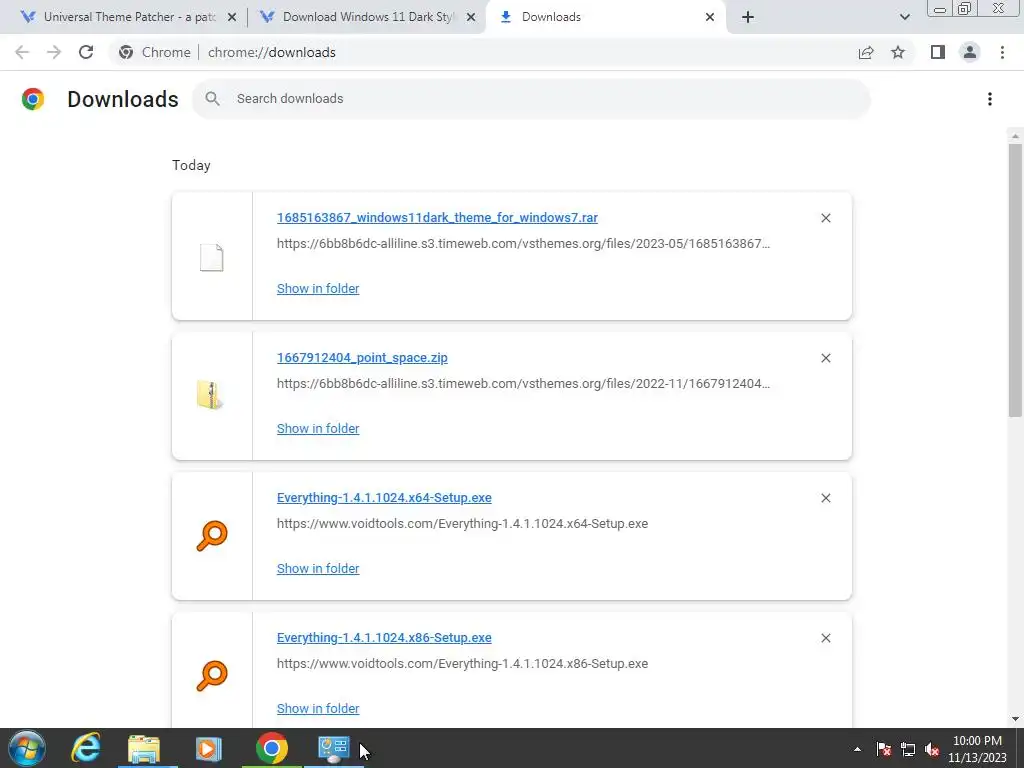Click voidtools x64 source URL text
The height and width of the screenshot is (768, 1024).
(x=462, y=524)
